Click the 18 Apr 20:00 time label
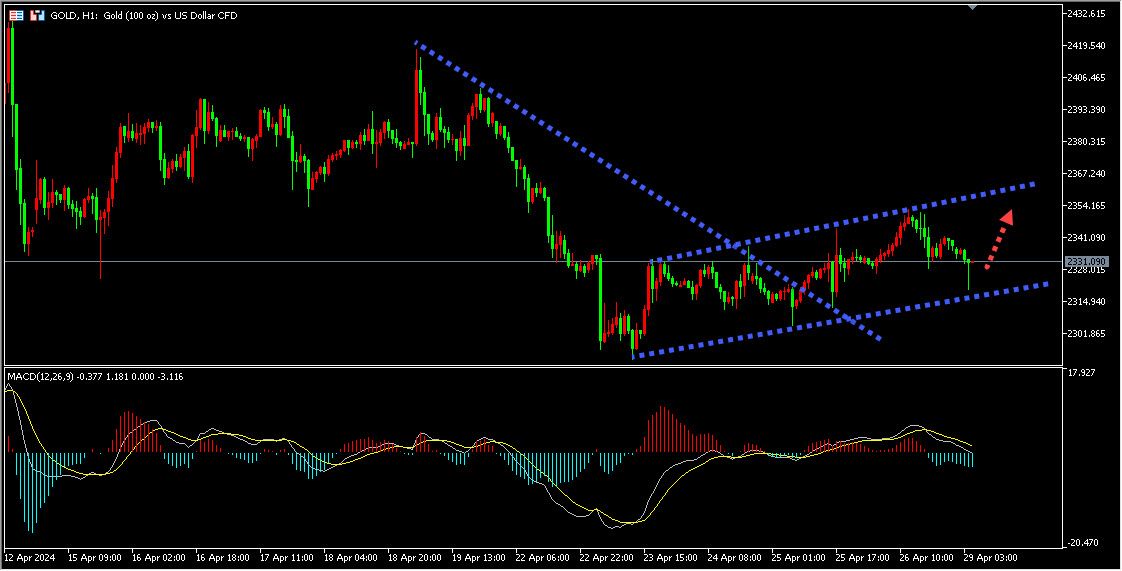 pyautogui.click(x=412, y=556)
